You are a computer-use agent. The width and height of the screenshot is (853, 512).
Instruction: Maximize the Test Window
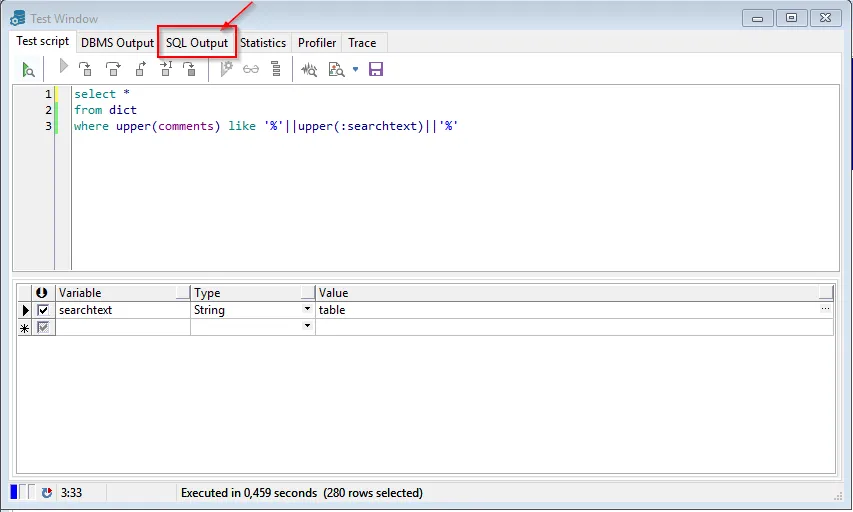coord(791,18)
